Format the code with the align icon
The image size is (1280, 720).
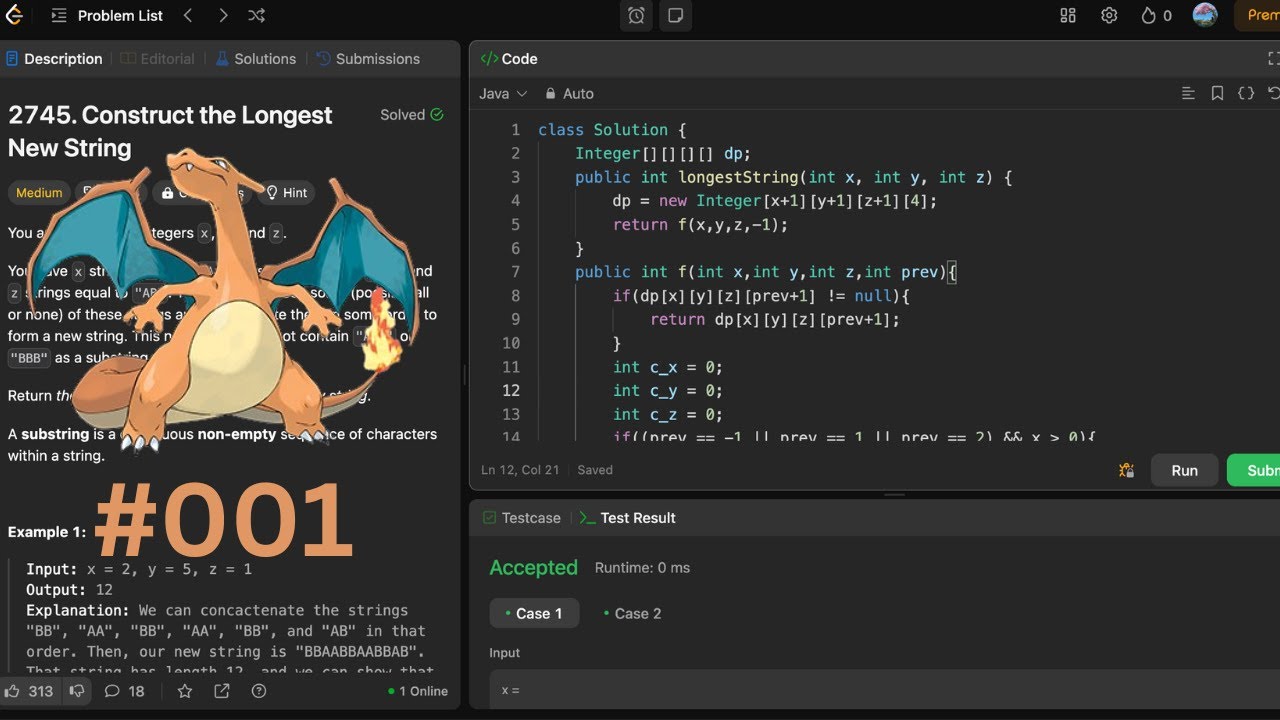tap(1188, 93)
